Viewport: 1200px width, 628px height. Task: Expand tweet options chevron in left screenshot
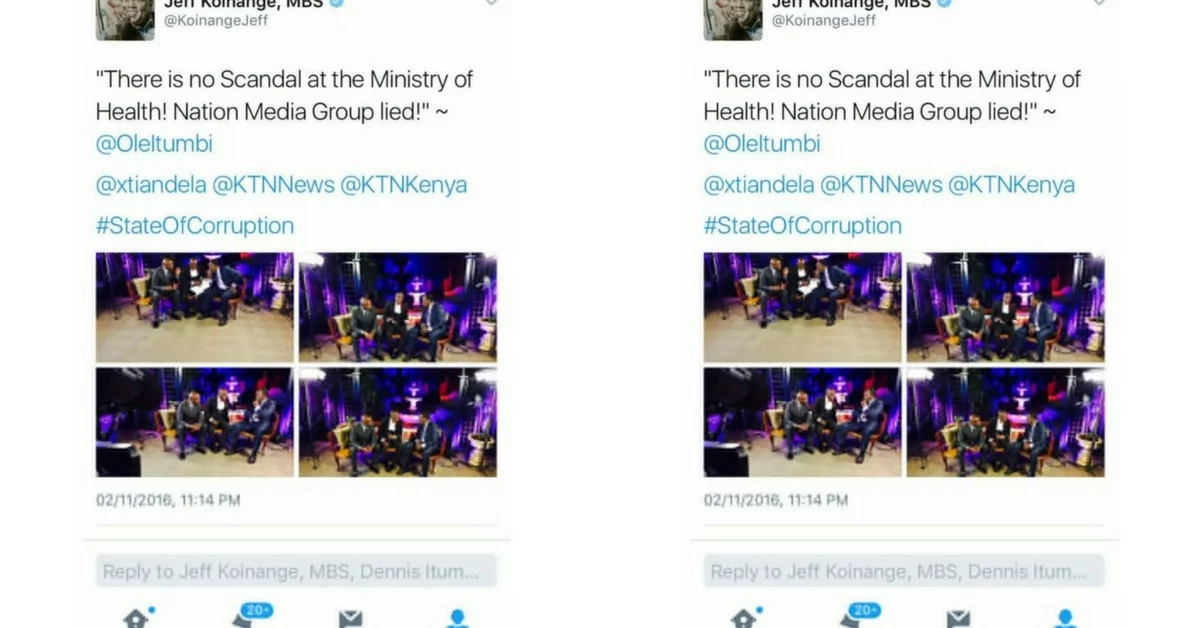491,3
